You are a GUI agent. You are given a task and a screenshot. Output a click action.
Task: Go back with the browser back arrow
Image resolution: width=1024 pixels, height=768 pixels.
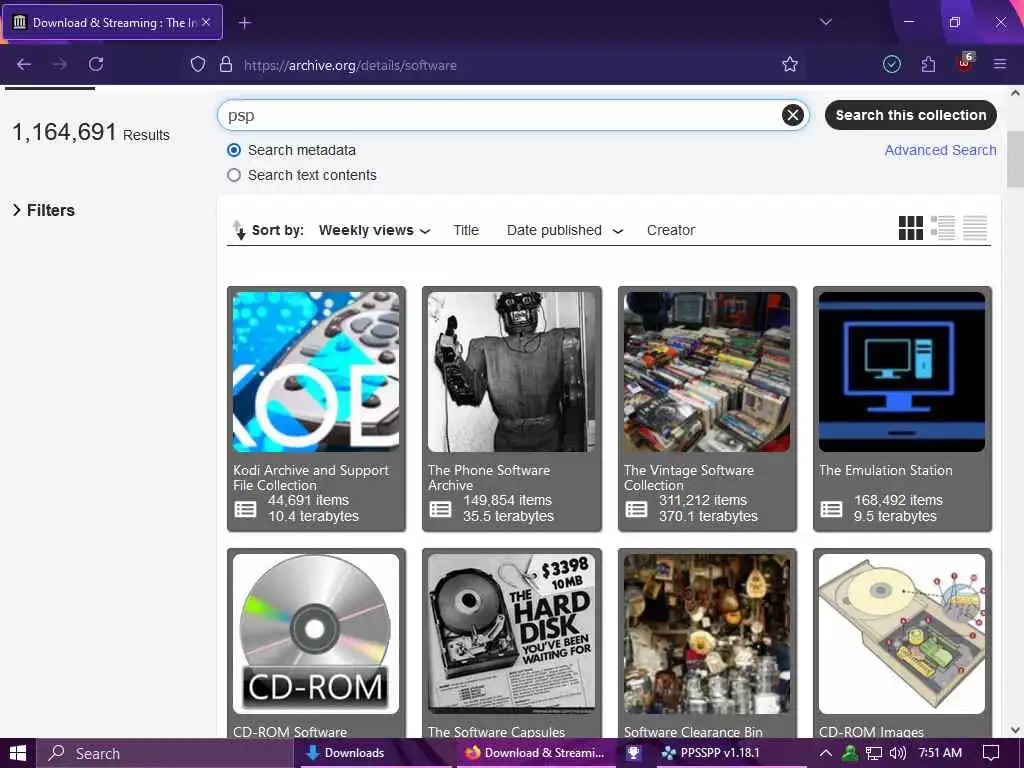coord(24,64)
